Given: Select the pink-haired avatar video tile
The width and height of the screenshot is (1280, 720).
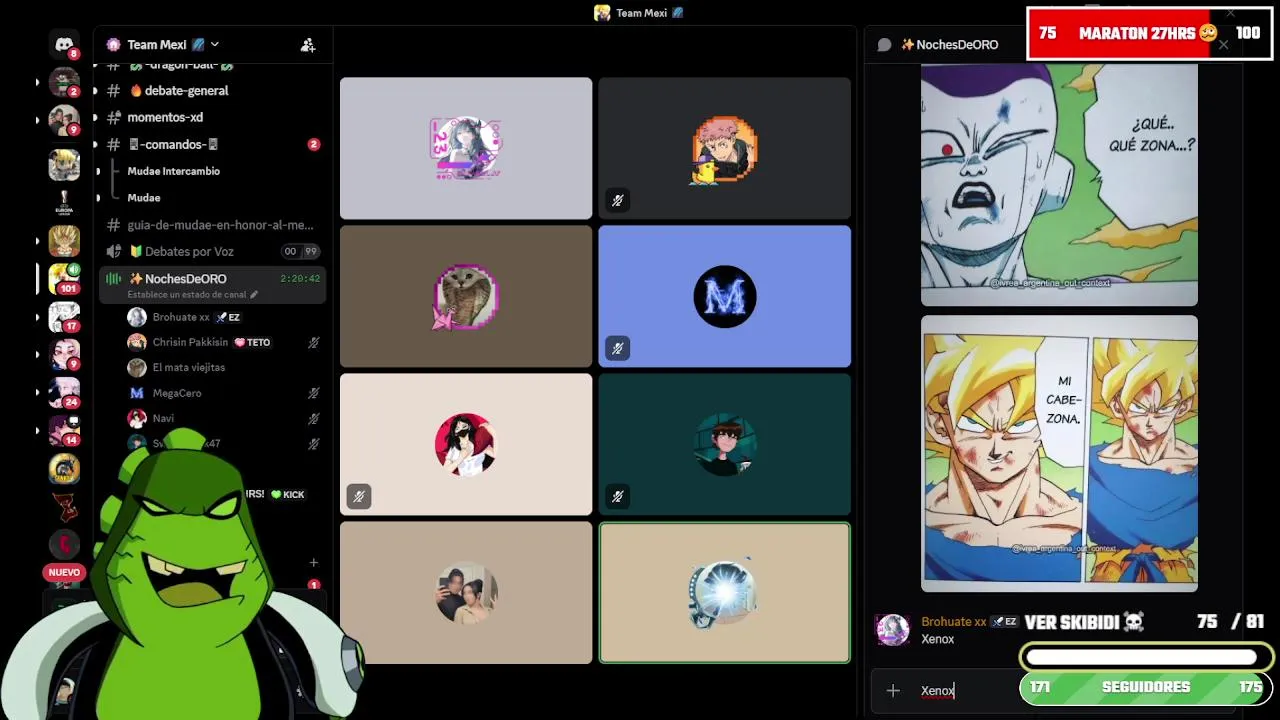Looking at the screenshot, I should tap(725, 148).
